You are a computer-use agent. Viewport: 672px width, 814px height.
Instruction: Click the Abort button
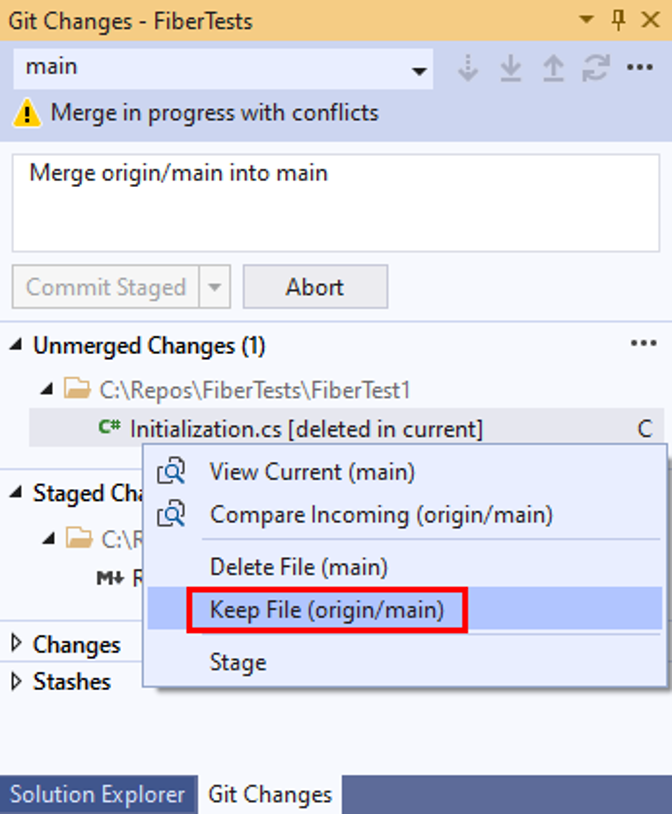click(315, 287)
